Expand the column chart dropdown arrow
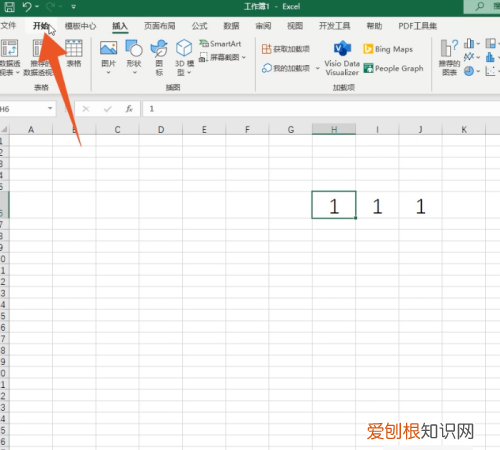Screen dimensions: 500x450 (x=478, y=44)
